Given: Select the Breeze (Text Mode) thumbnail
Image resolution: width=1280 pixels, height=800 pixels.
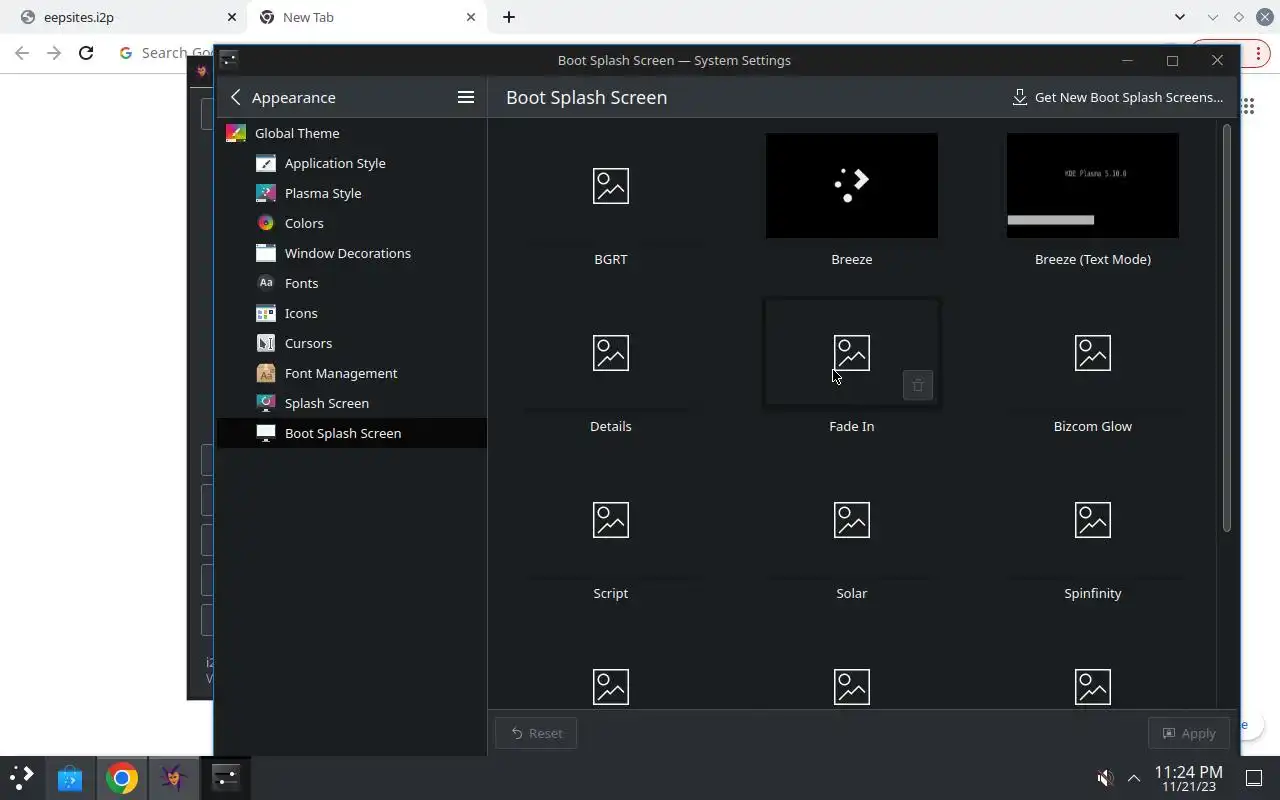Looking at the screenshot, I should click(x=1093, y=186).
